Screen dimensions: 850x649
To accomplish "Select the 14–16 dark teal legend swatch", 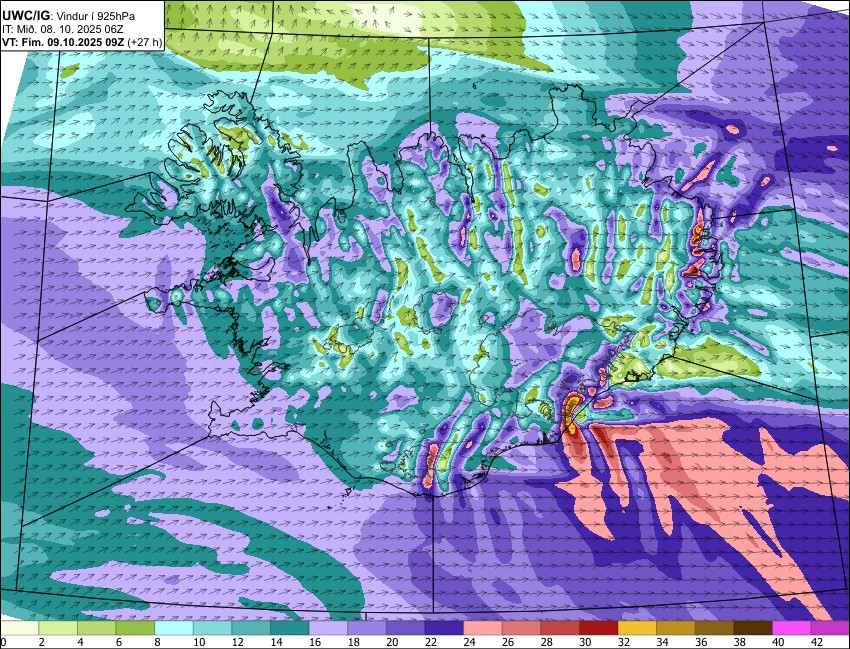I will pos(289,628).
